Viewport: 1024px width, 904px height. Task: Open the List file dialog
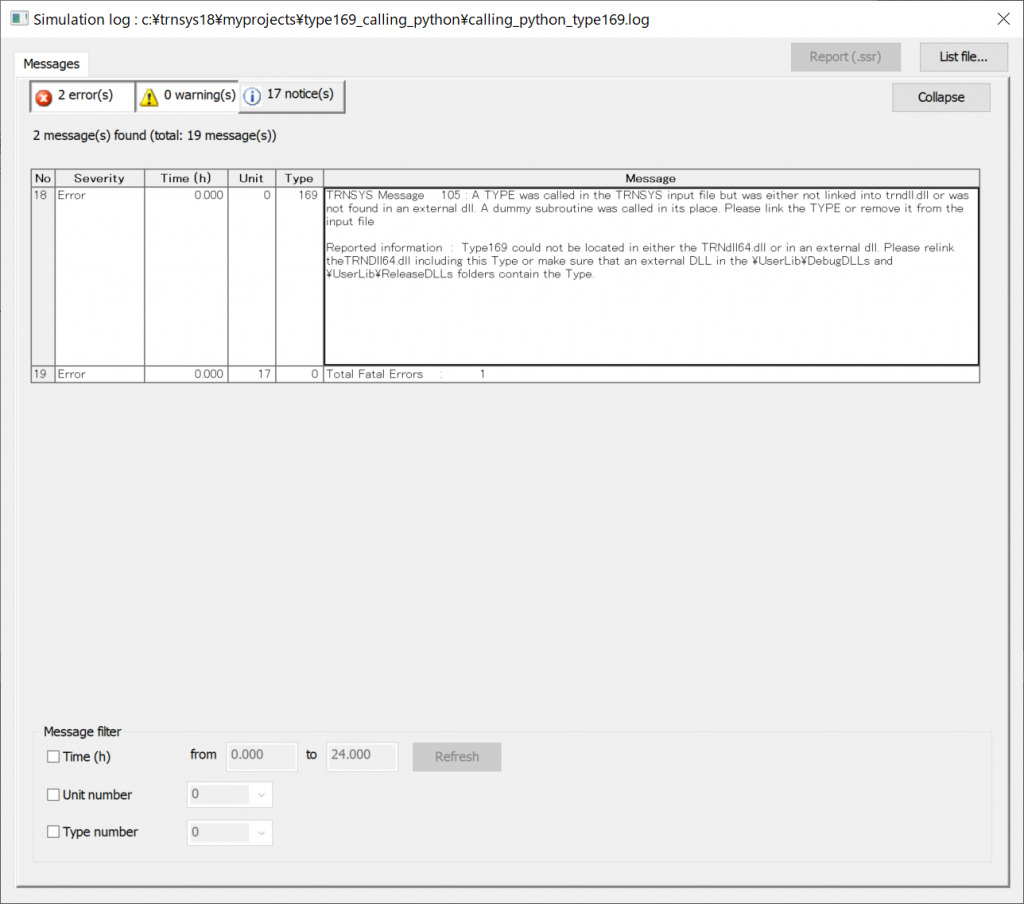pyautogui.click(x=963, y=57)
